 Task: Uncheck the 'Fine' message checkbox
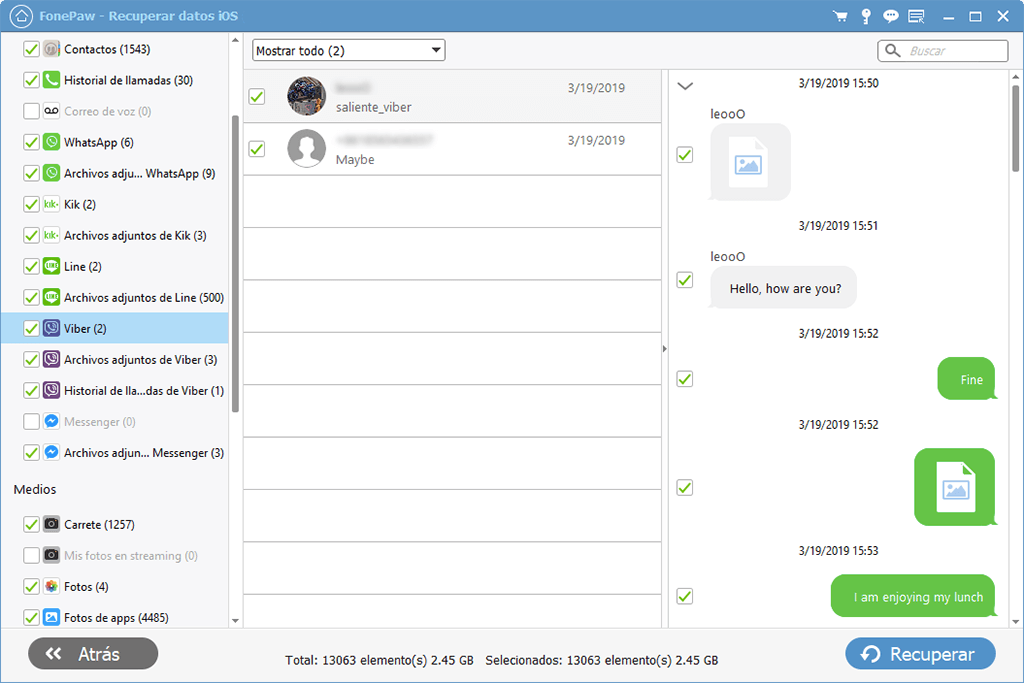pyautogui.click(x=684, y=379)
